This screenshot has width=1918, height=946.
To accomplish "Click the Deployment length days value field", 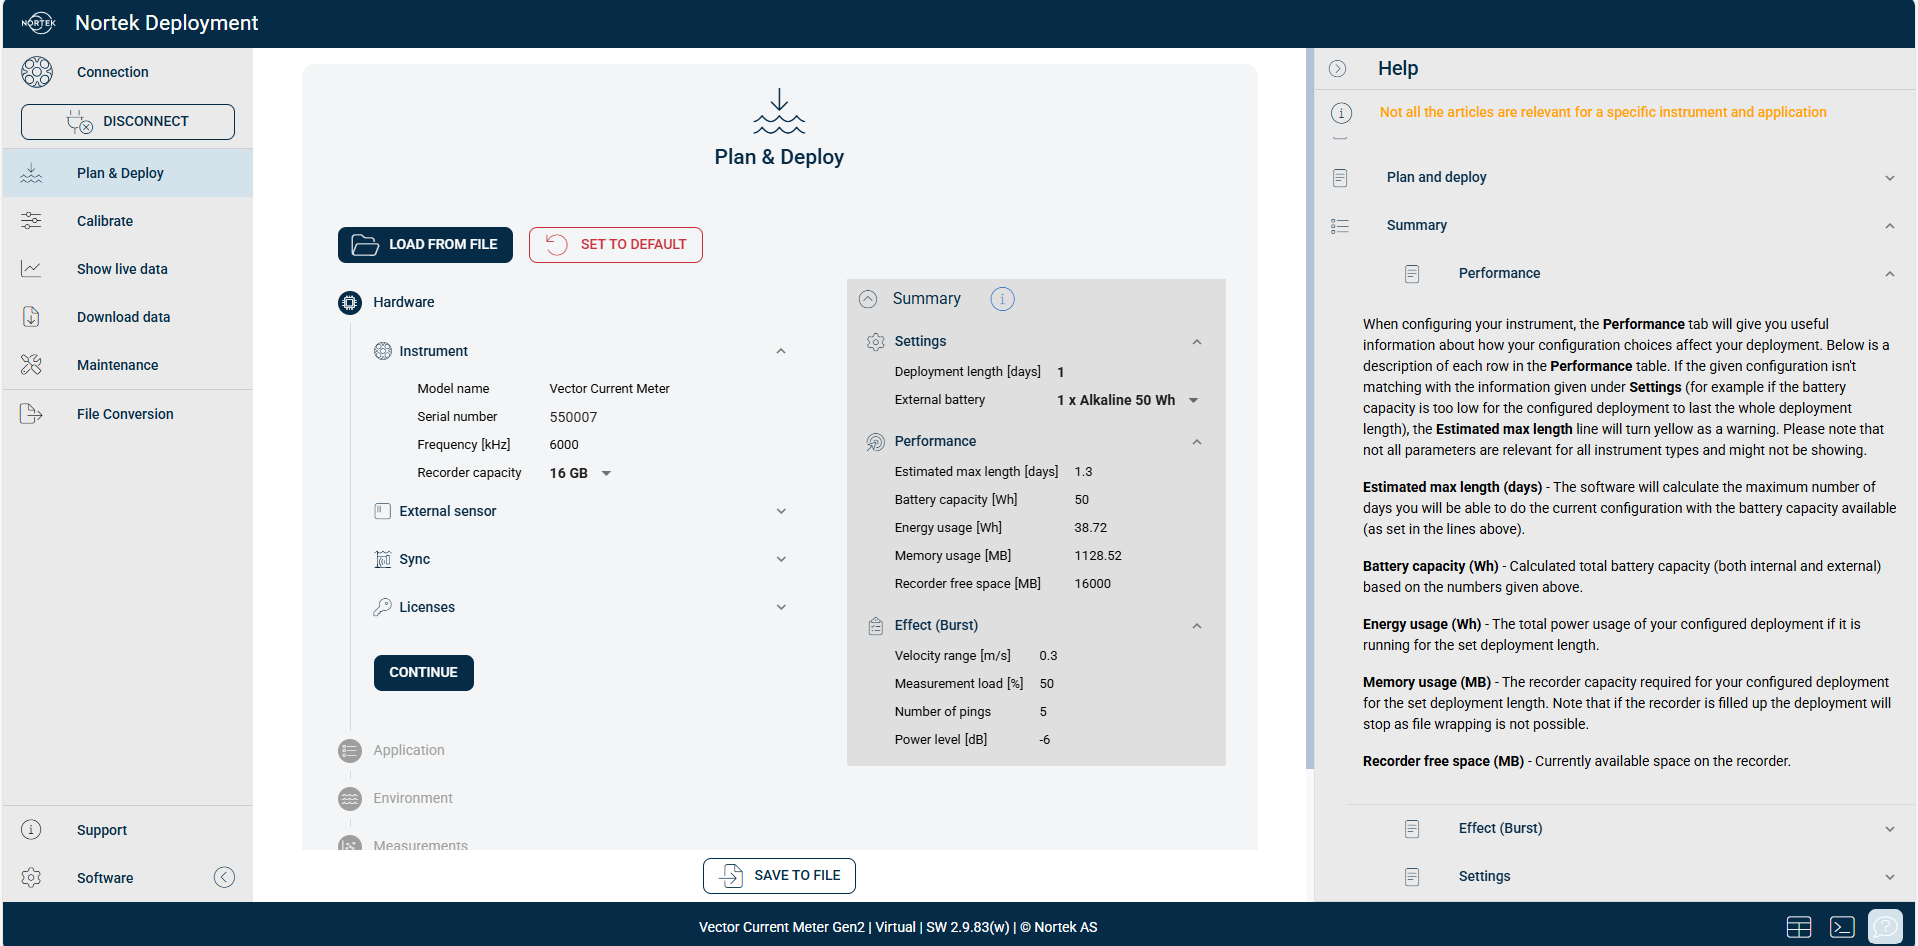I will tap(1062, 372).
